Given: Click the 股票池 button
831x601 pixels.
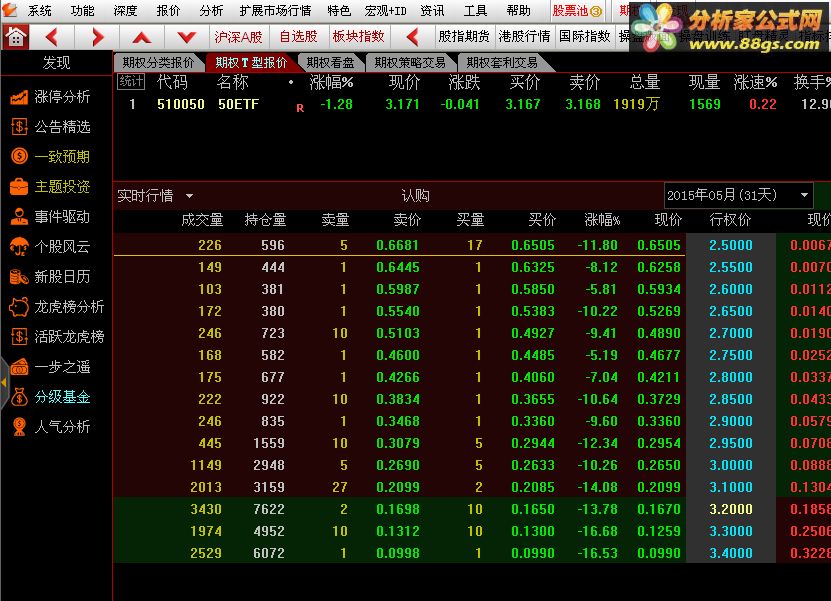Looking at the screenshot, I should [577, 11].
